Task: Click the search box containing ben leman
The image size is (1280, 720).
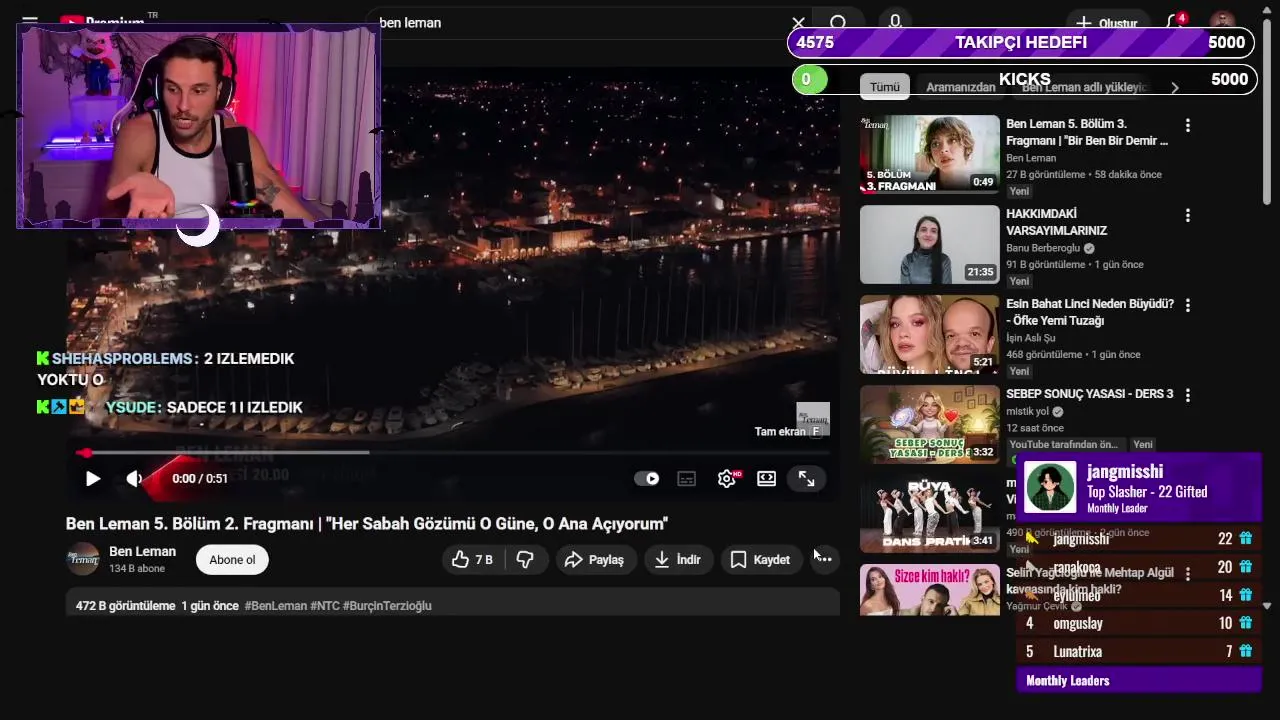Action: point(580,22)
